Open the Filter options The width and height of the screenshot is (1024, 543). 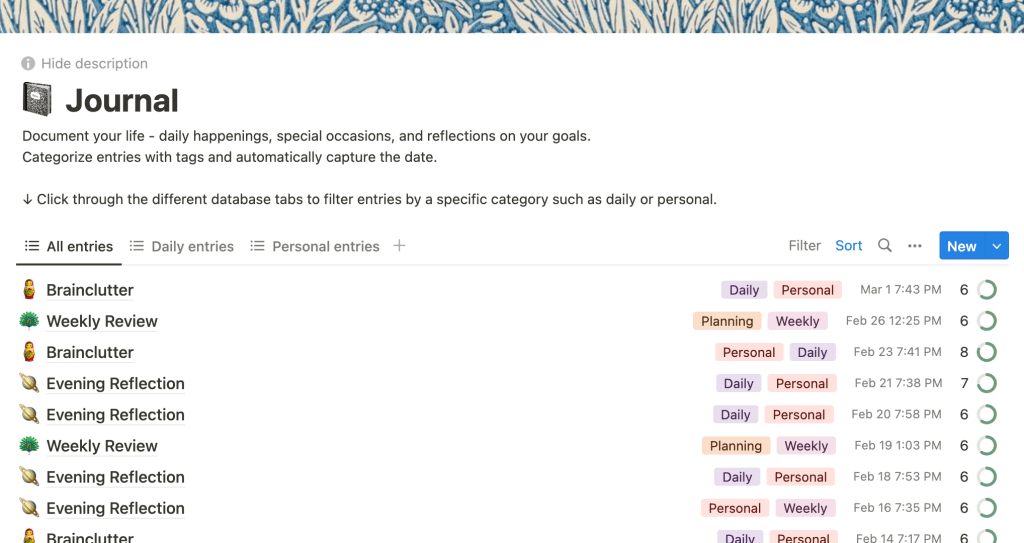tap(805, 246)
